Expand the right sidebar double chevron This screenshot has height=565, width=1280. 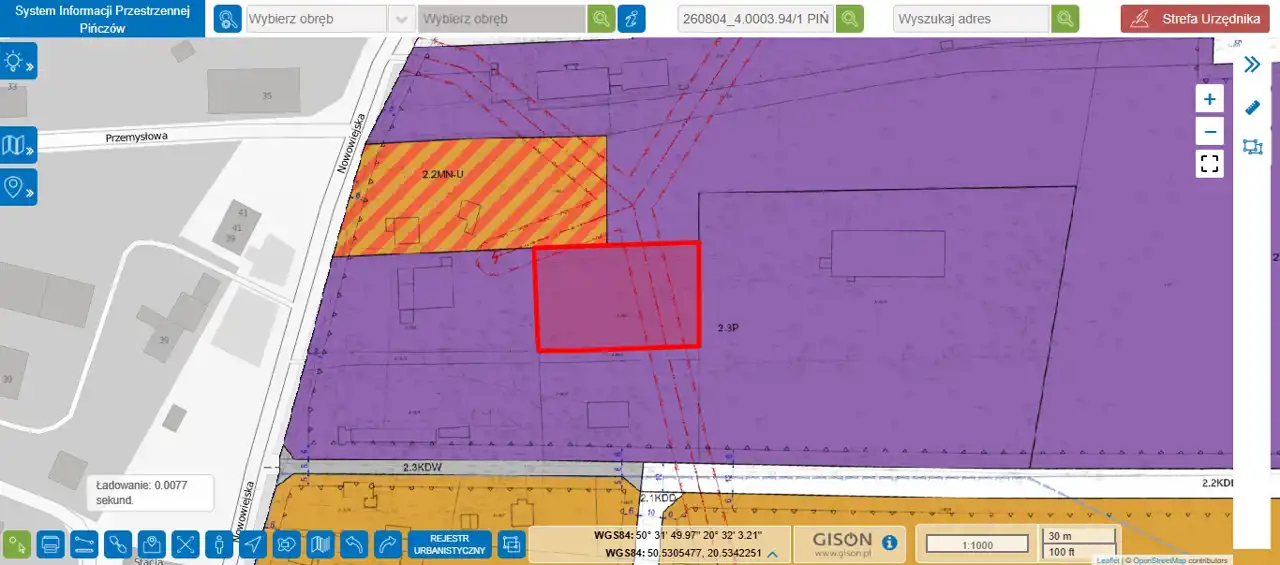pyautogui.click(x=1252, y=65)
